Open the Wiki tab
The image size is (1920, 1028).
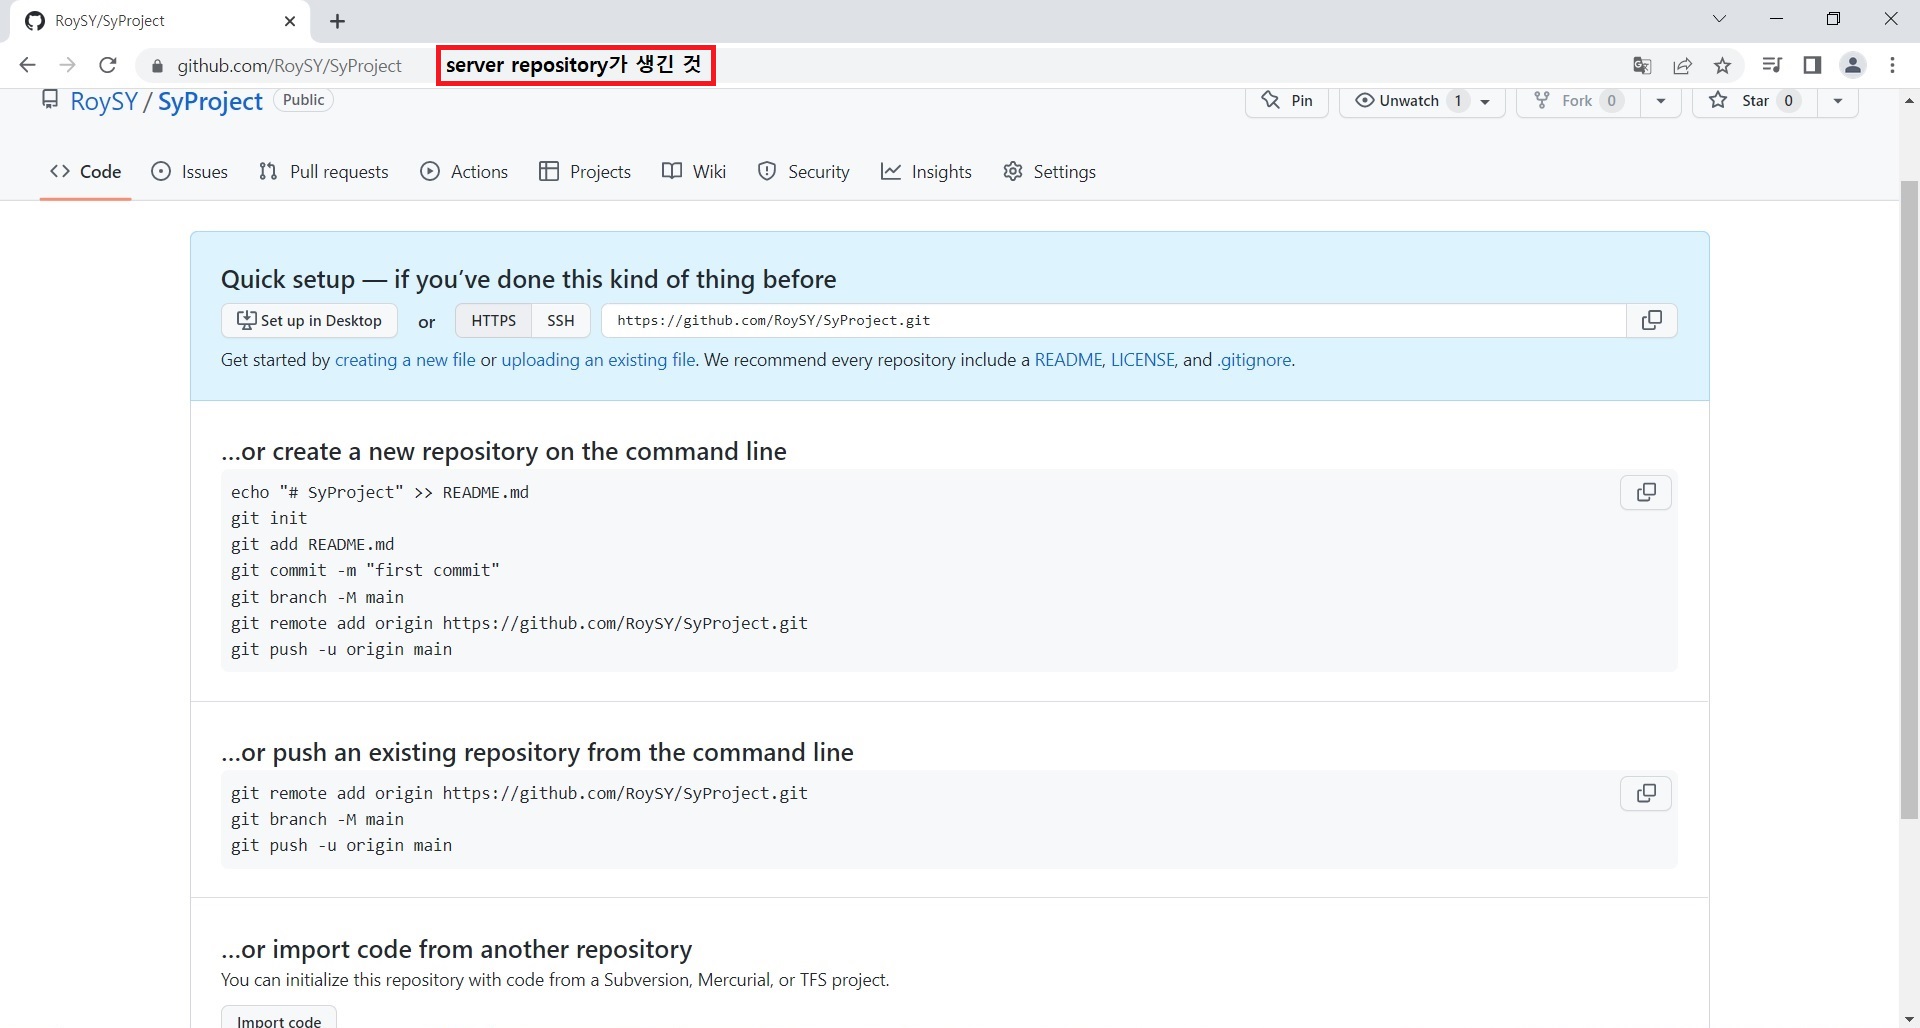(694, 172)
